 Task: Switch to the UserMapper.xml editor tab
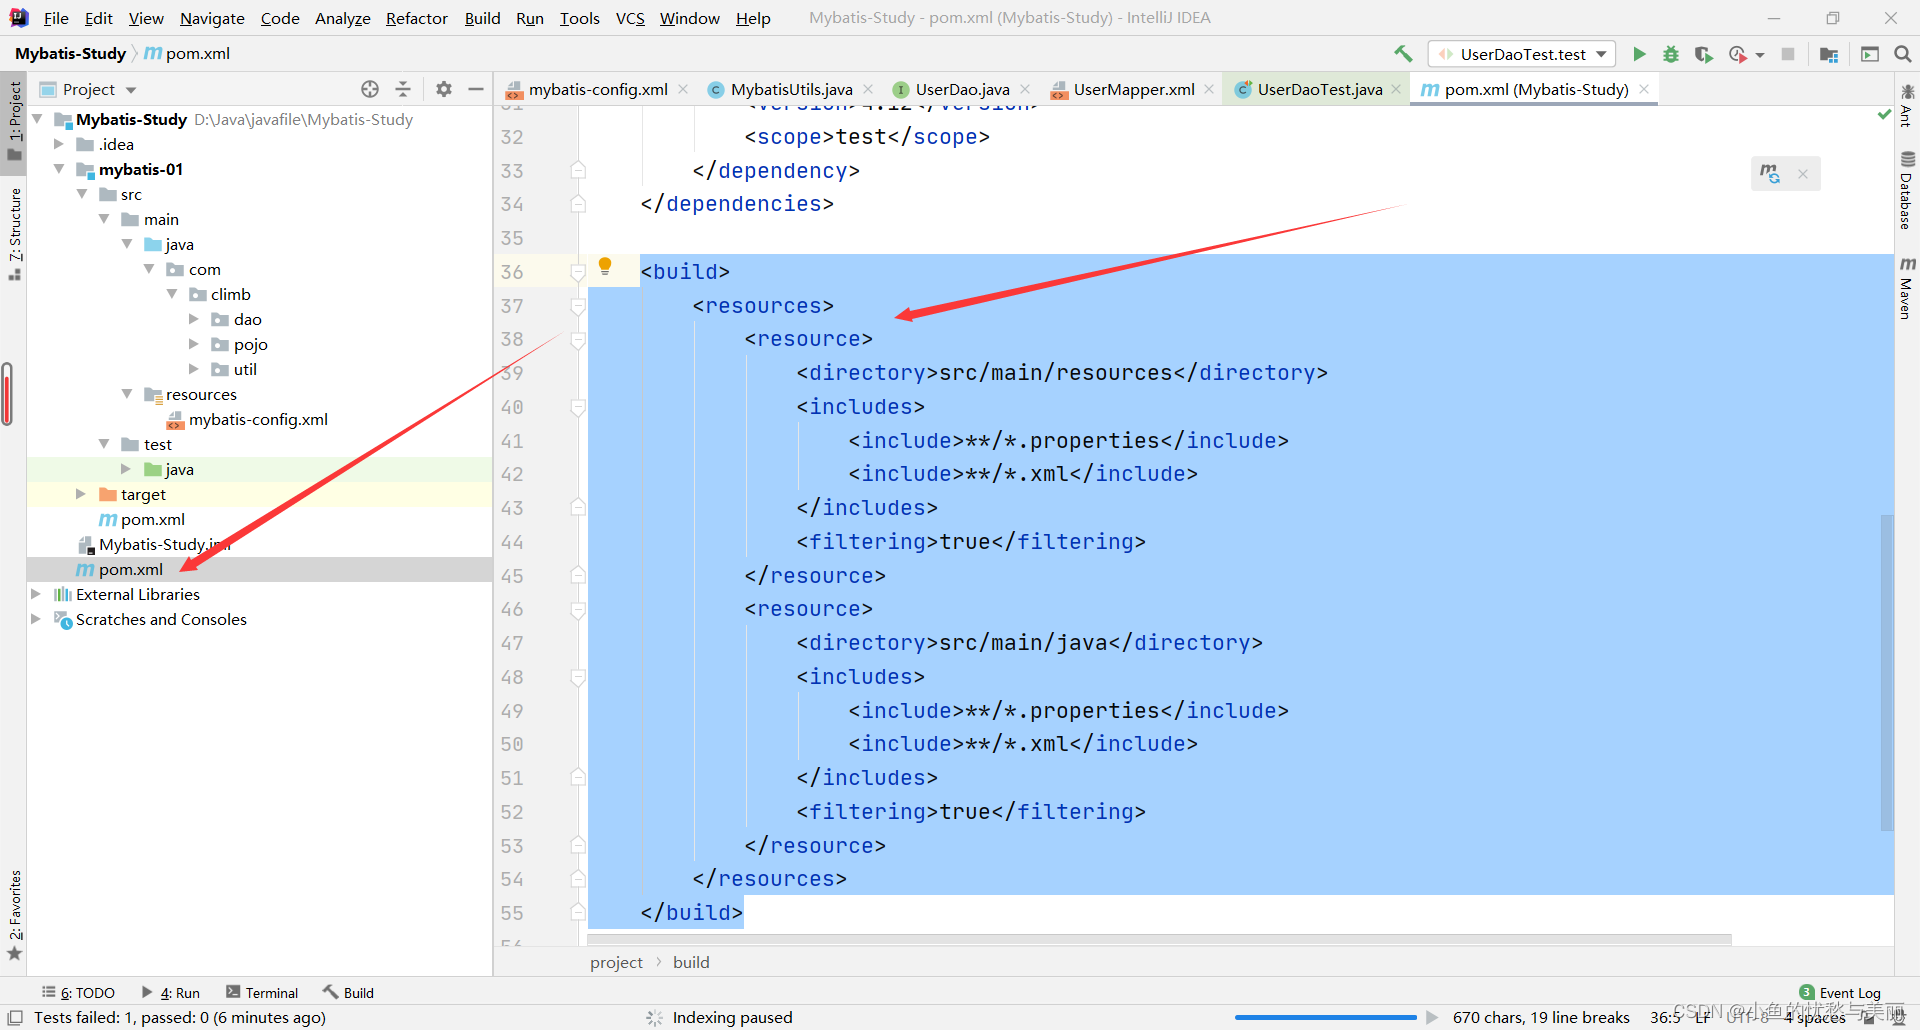1133,89
